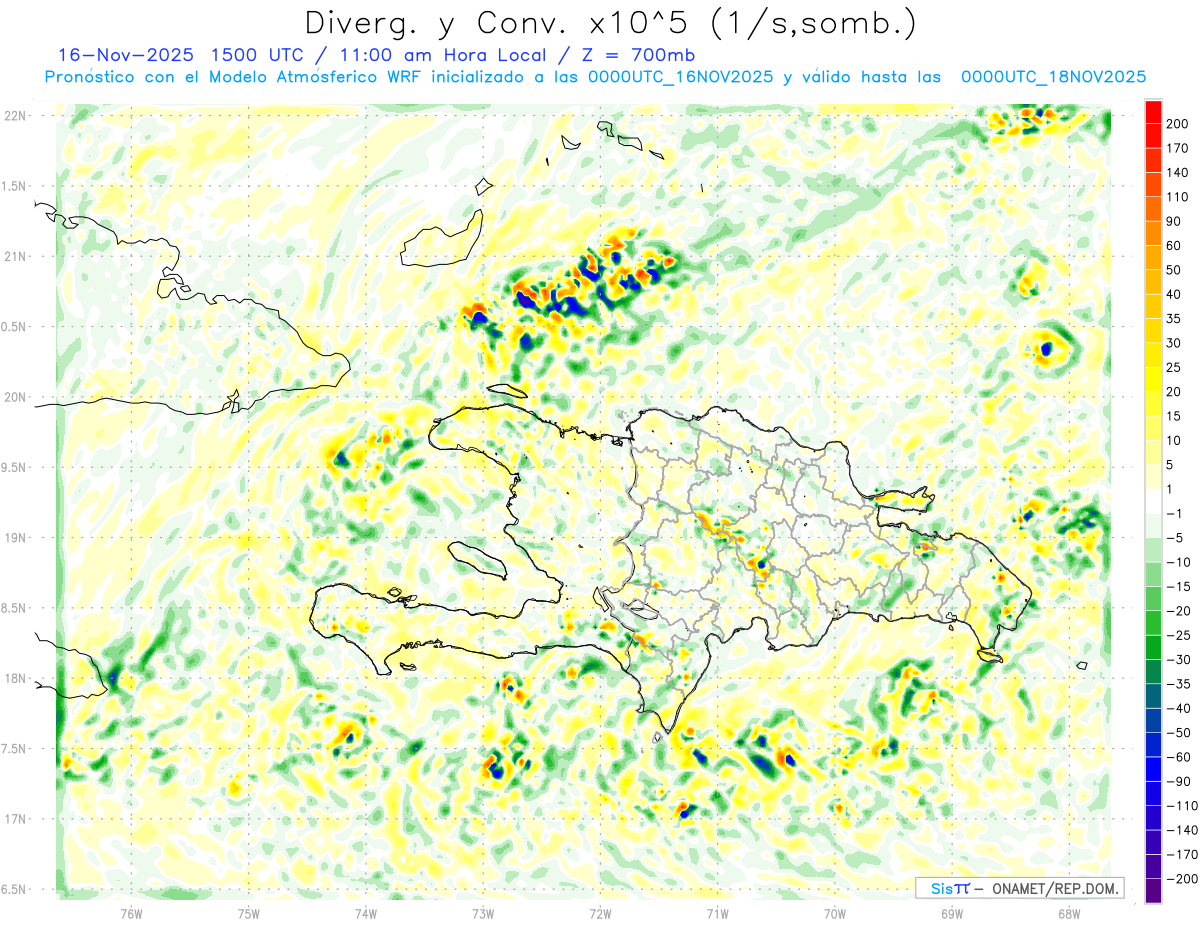
Task: Click the '76W' longitude label
Action: [x=131, y=913]
